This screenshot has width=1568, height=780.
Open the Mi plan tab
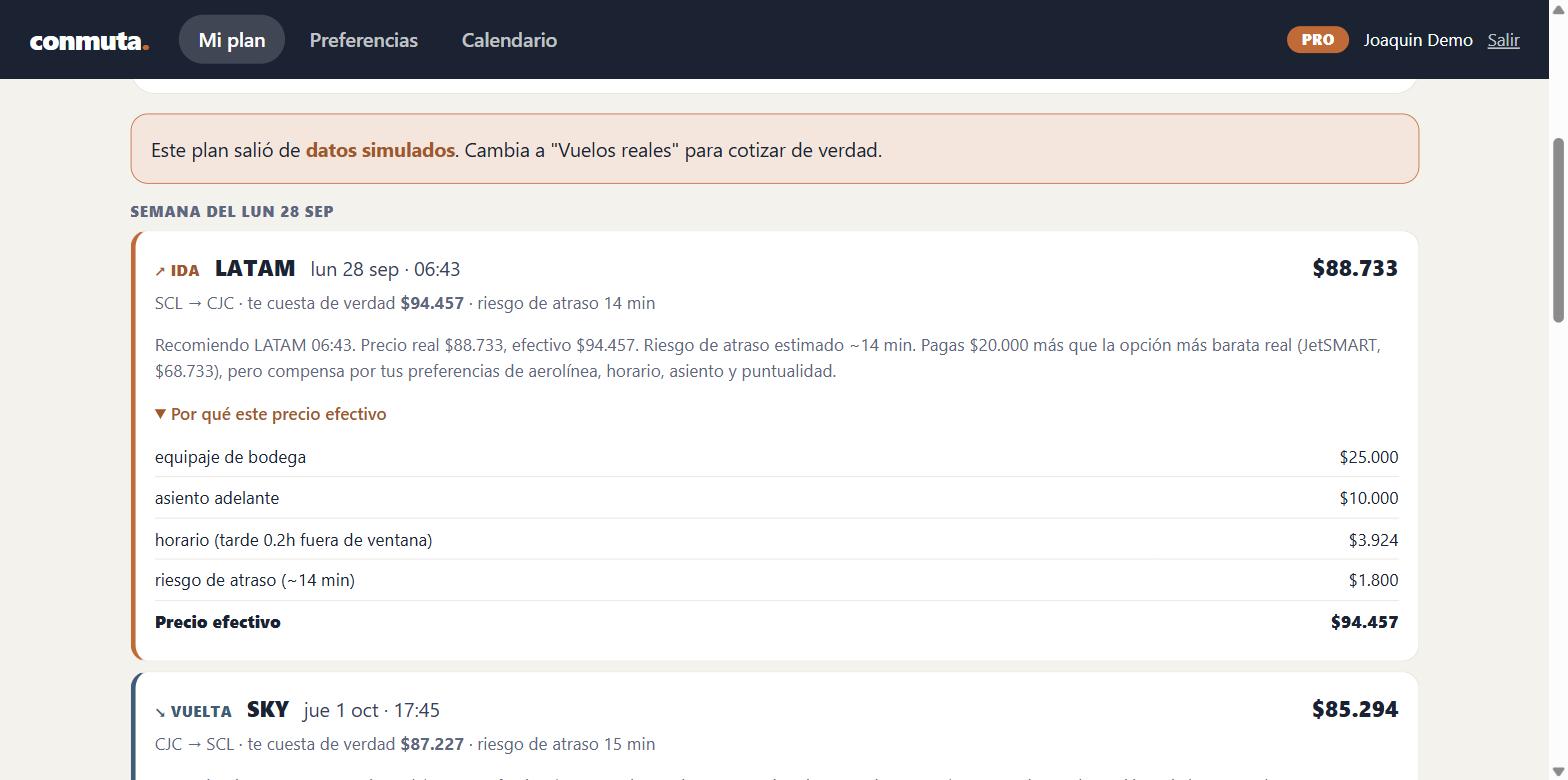point(232,40)
